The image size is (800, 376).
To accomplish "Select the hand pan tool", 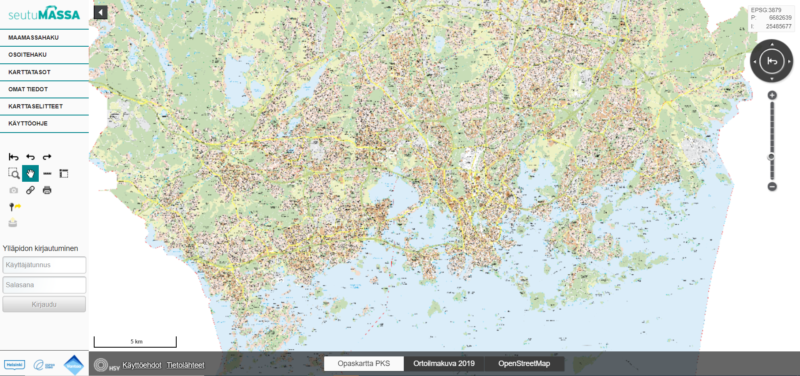I will click(30, 174).
